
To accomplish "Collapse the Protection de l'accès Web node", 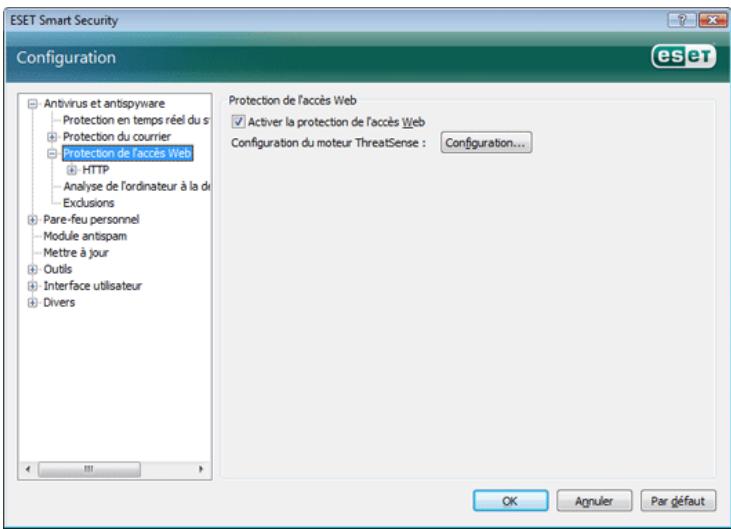I will pyautogui.click(x=52, y=153).
